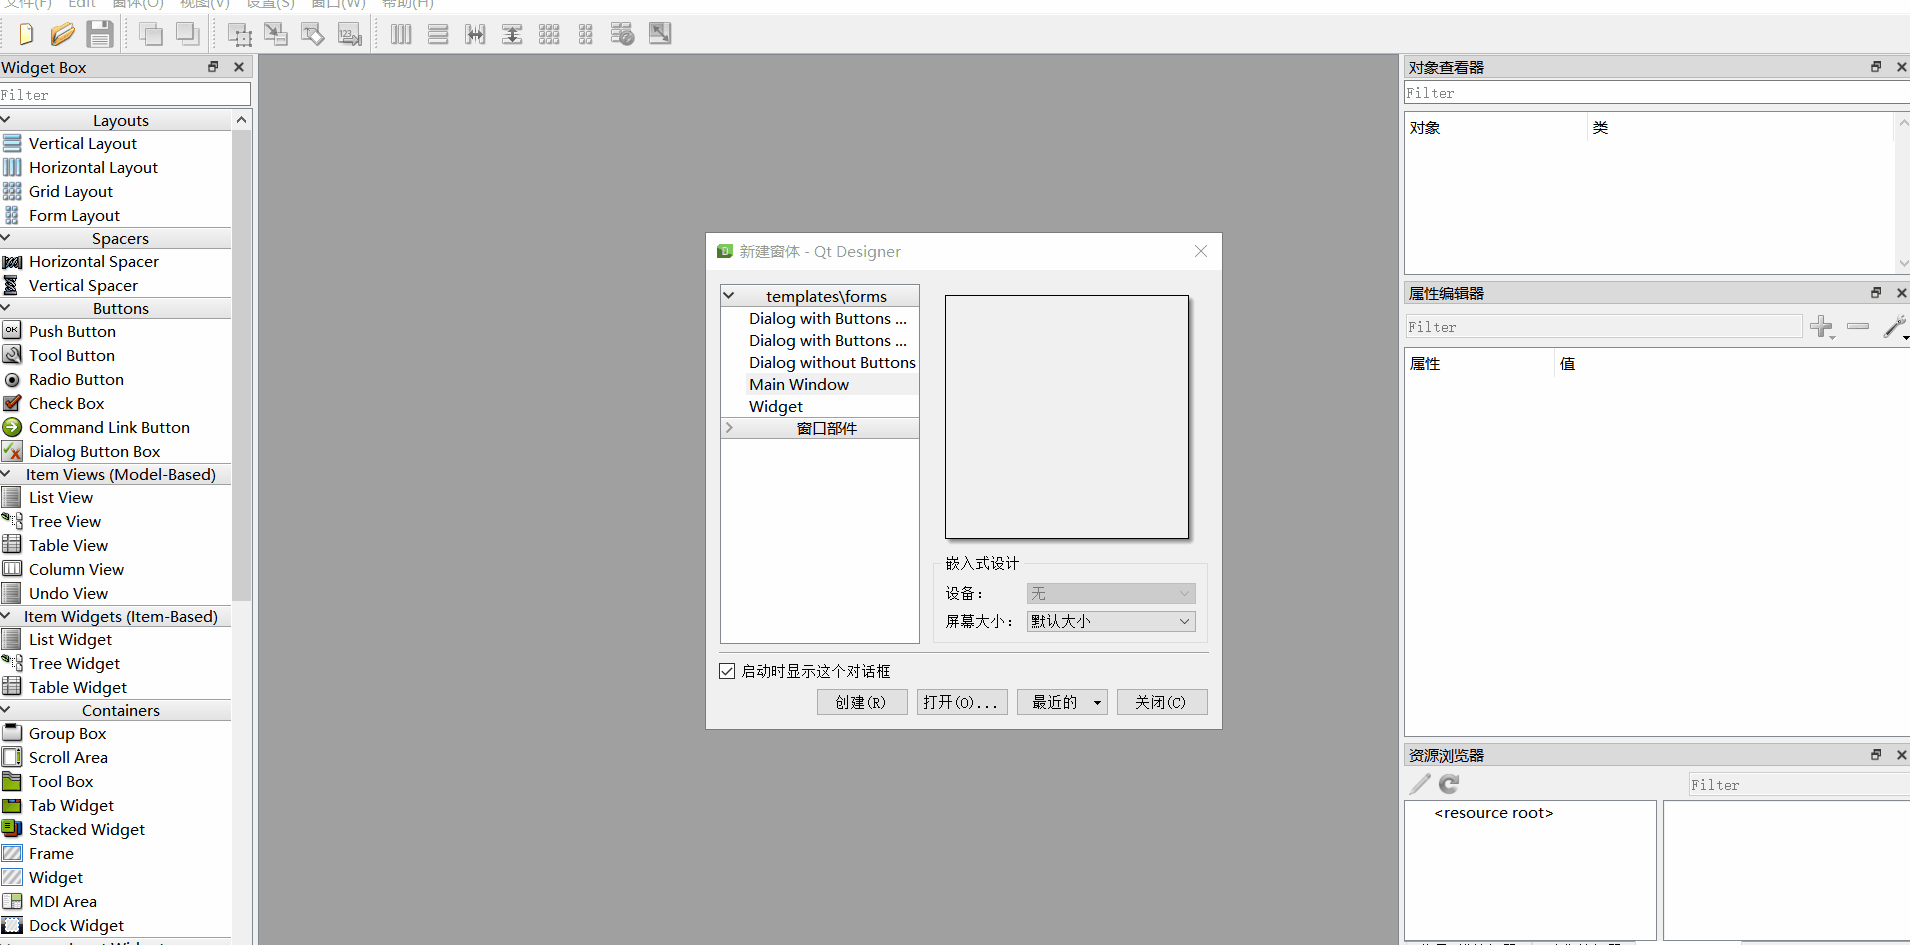
Task: Click the Break Layout toolbar icon
Action: point(622,34)
